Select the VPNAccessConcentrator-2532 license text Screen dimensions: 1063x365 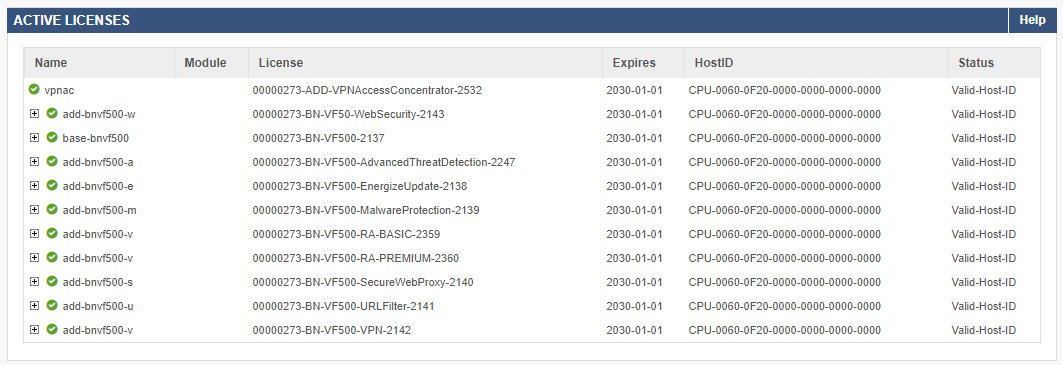367,90
